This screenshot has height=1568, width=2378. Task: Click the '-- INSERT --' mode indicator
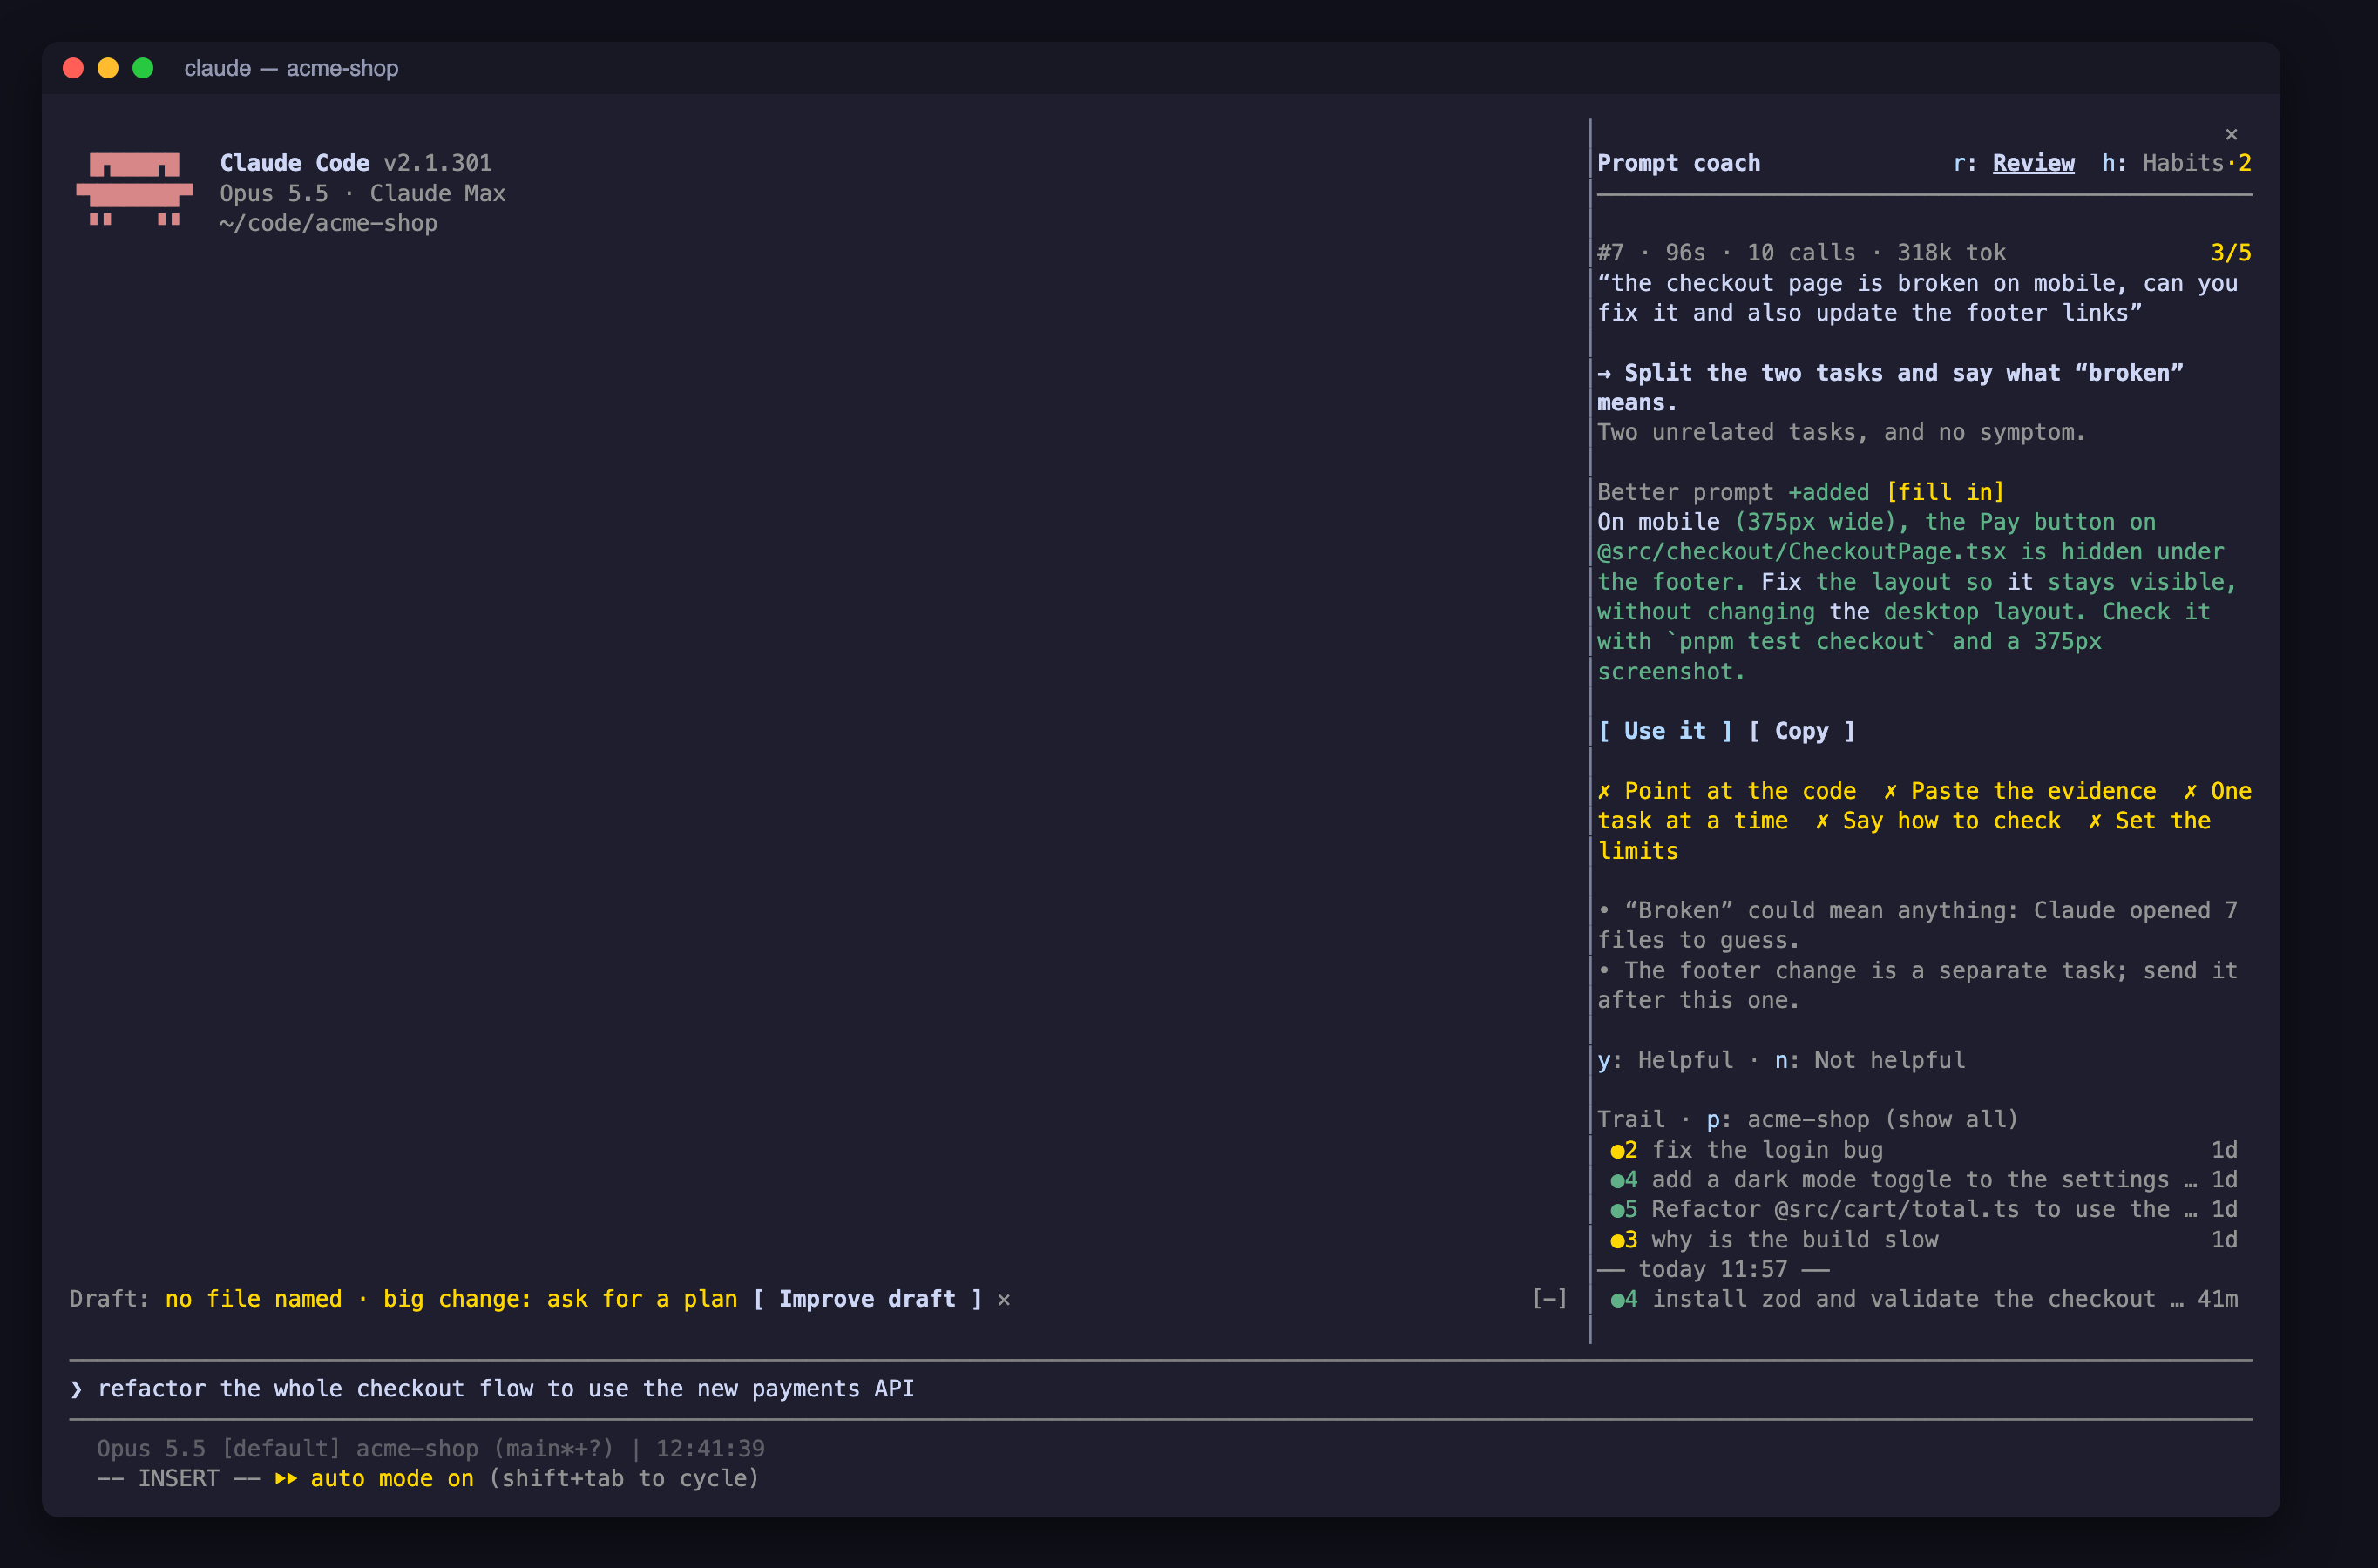178,1479
